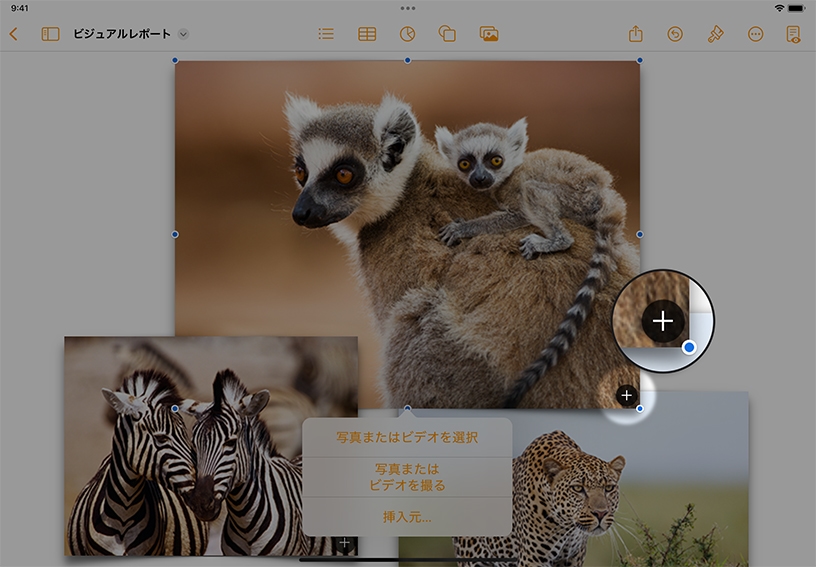Open the document view options icon

(x=793, y=34)
